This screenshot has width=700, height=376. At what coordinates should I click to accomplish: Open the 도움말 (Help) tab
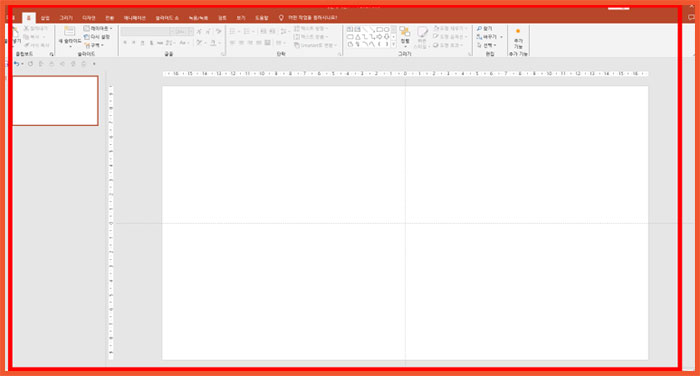point(262,18)
